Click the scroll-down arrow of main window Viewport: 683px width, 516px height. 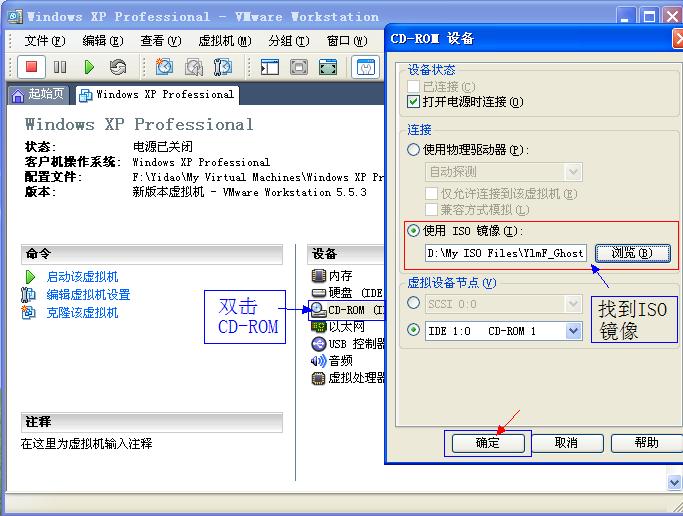[674, 482]
